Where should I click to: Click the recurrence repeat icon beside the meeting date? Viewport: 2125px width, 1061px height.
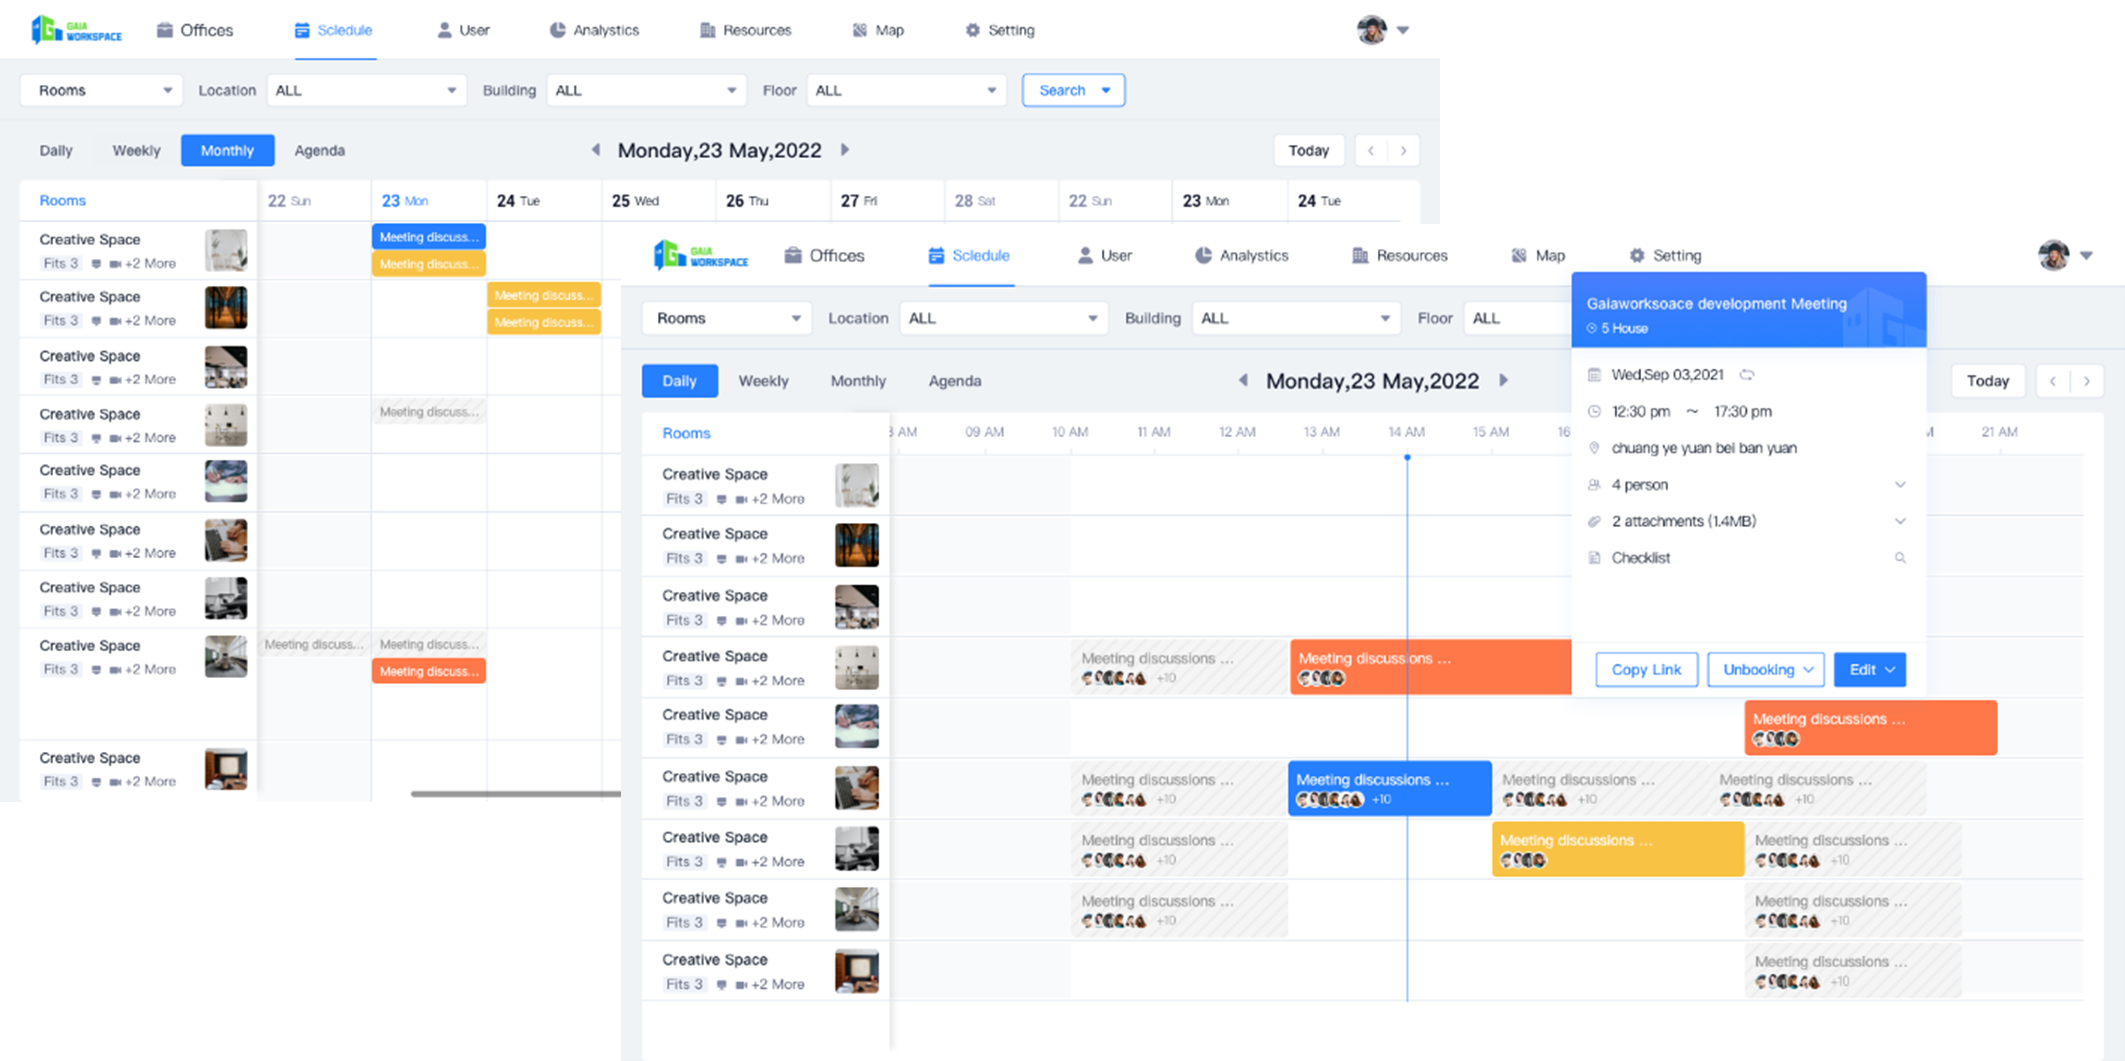(x=1748, y=374)
